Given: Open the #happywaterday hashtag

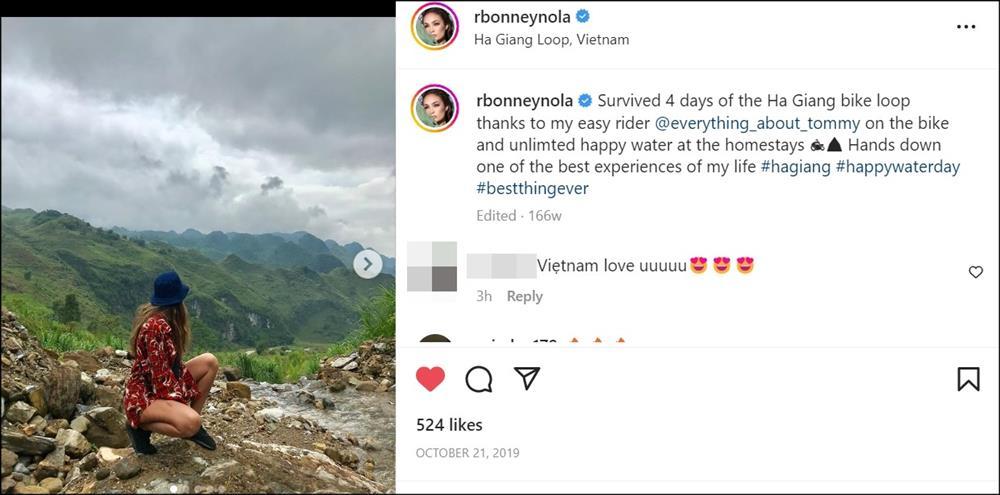Looking at the screenshot, I should tap(897, 167).
